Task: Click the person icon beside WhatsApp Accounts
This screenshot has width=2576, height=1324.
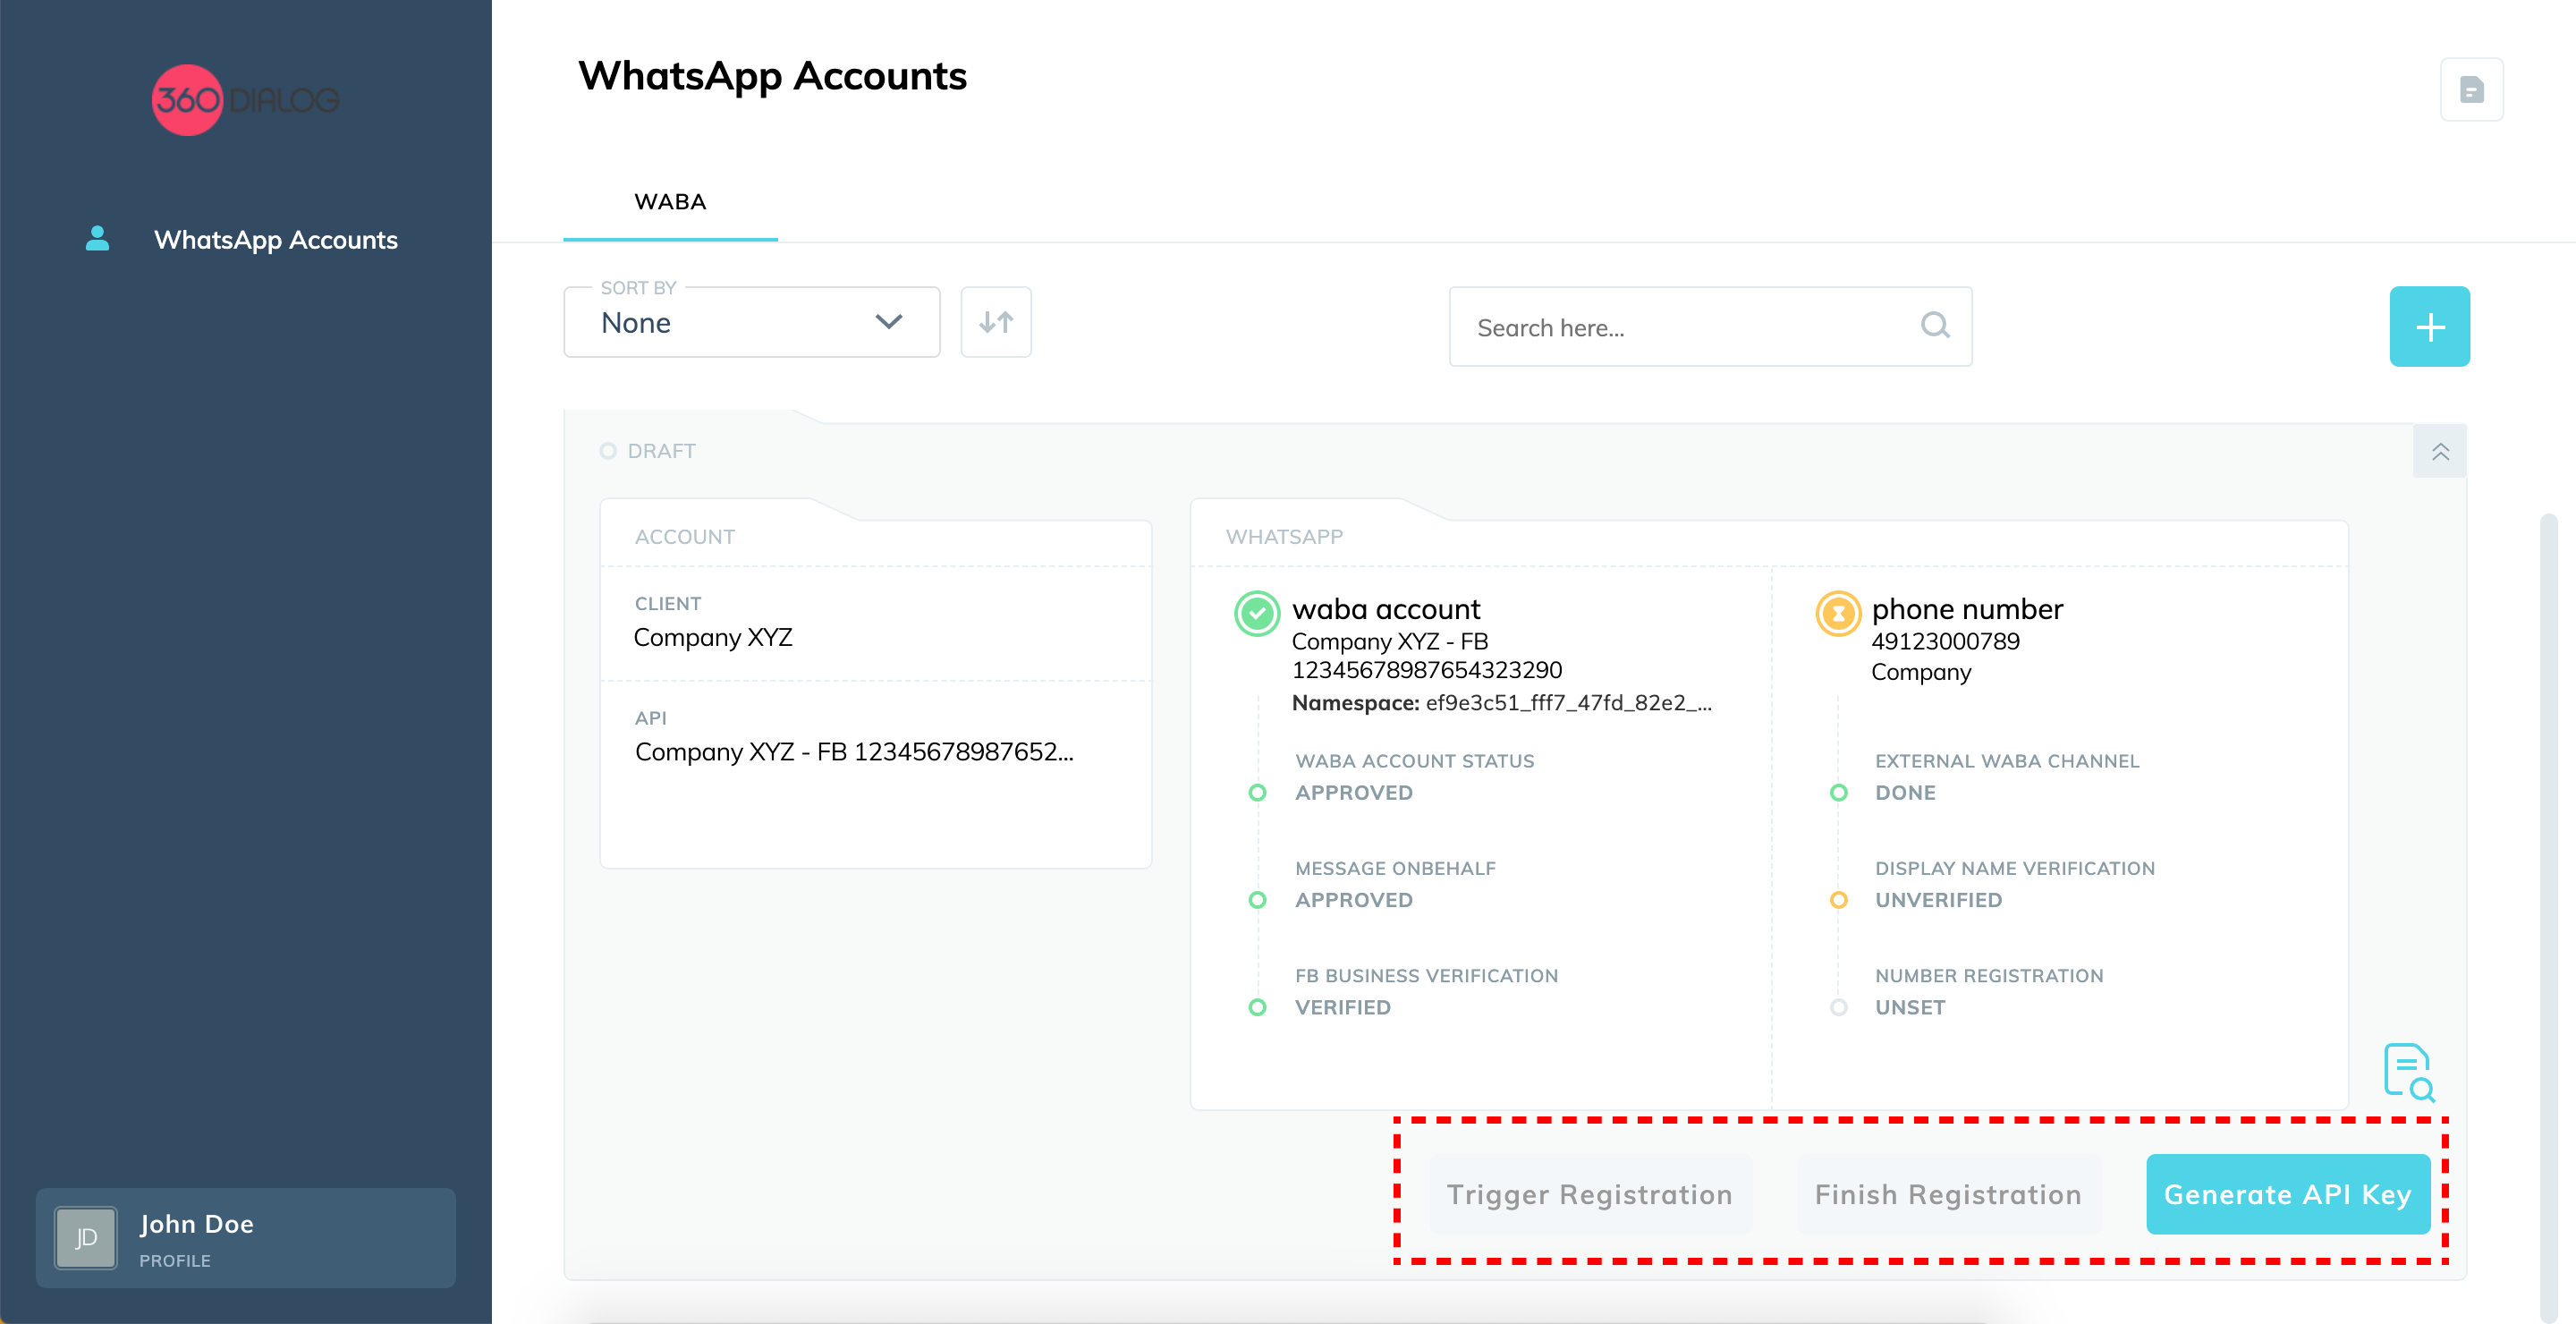Action: [97, 238]
